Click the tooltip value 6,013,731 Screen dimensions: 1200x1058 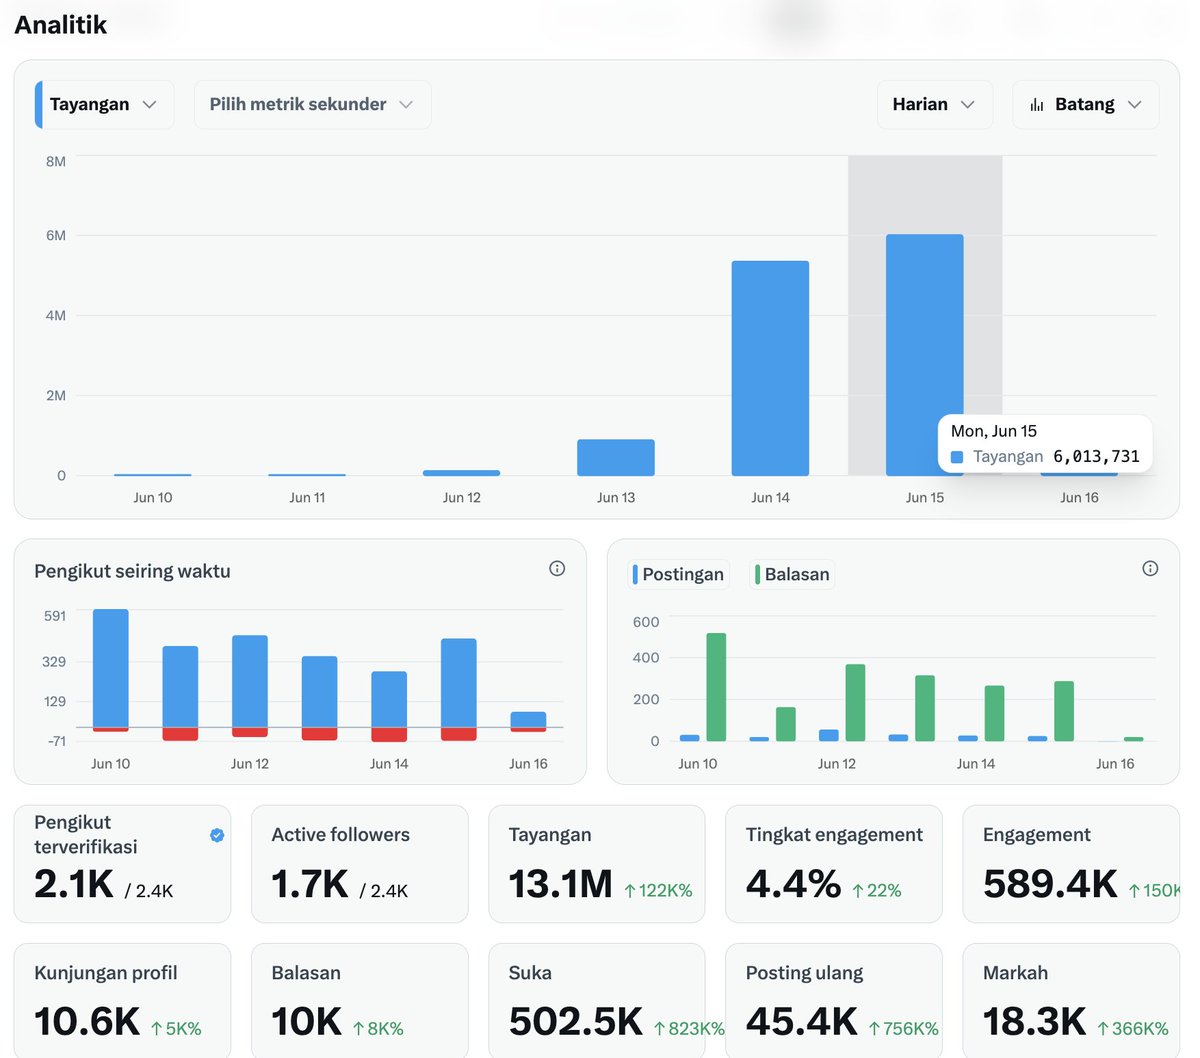click(1096, 457)
